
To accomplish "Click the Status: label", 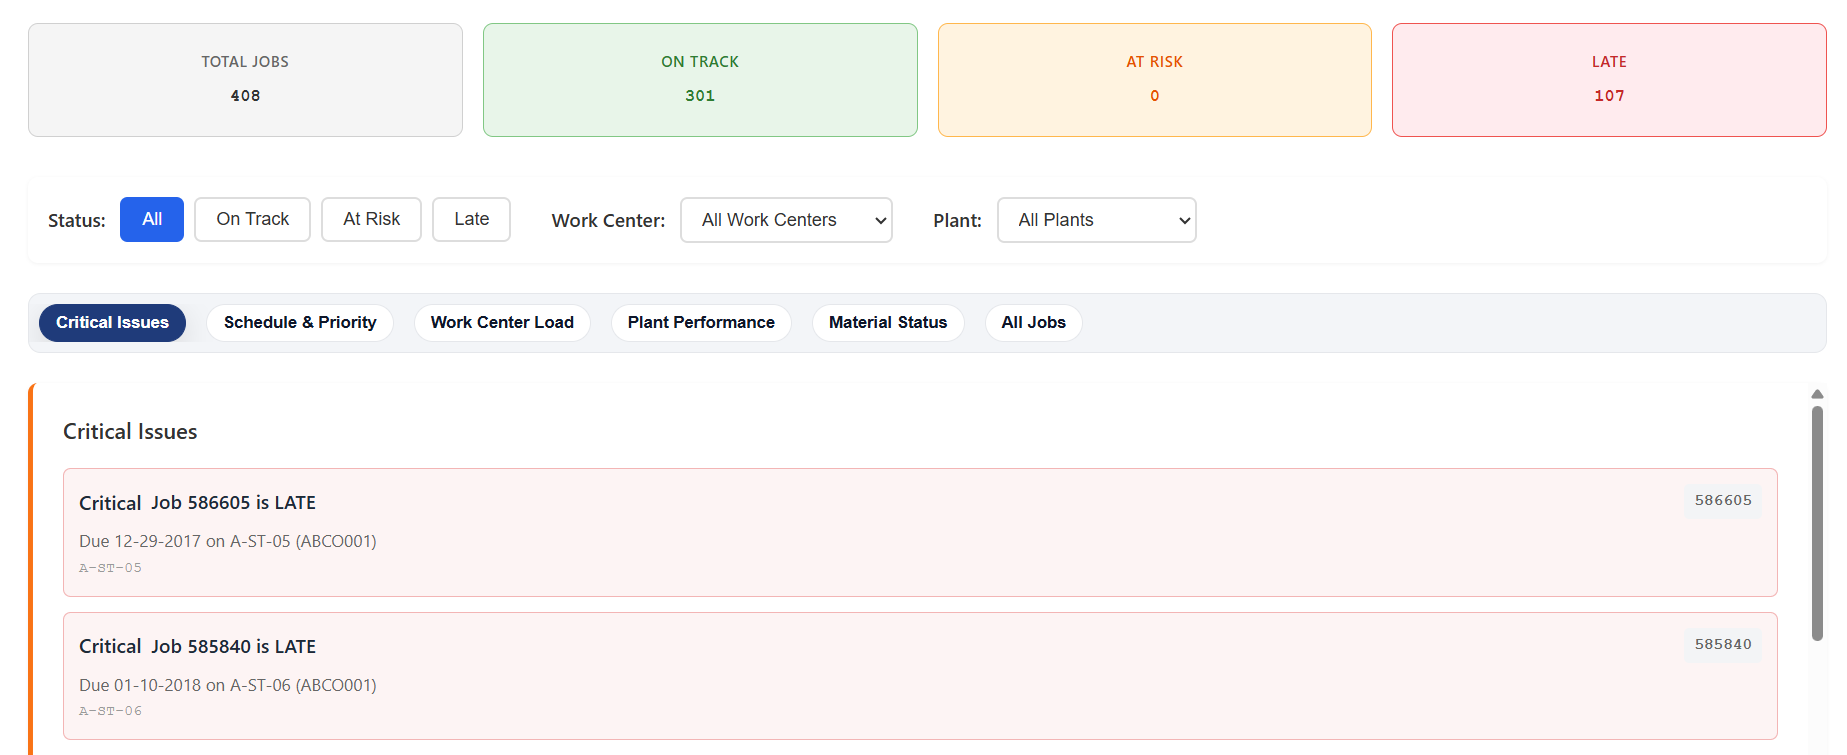I will [77, 221].
